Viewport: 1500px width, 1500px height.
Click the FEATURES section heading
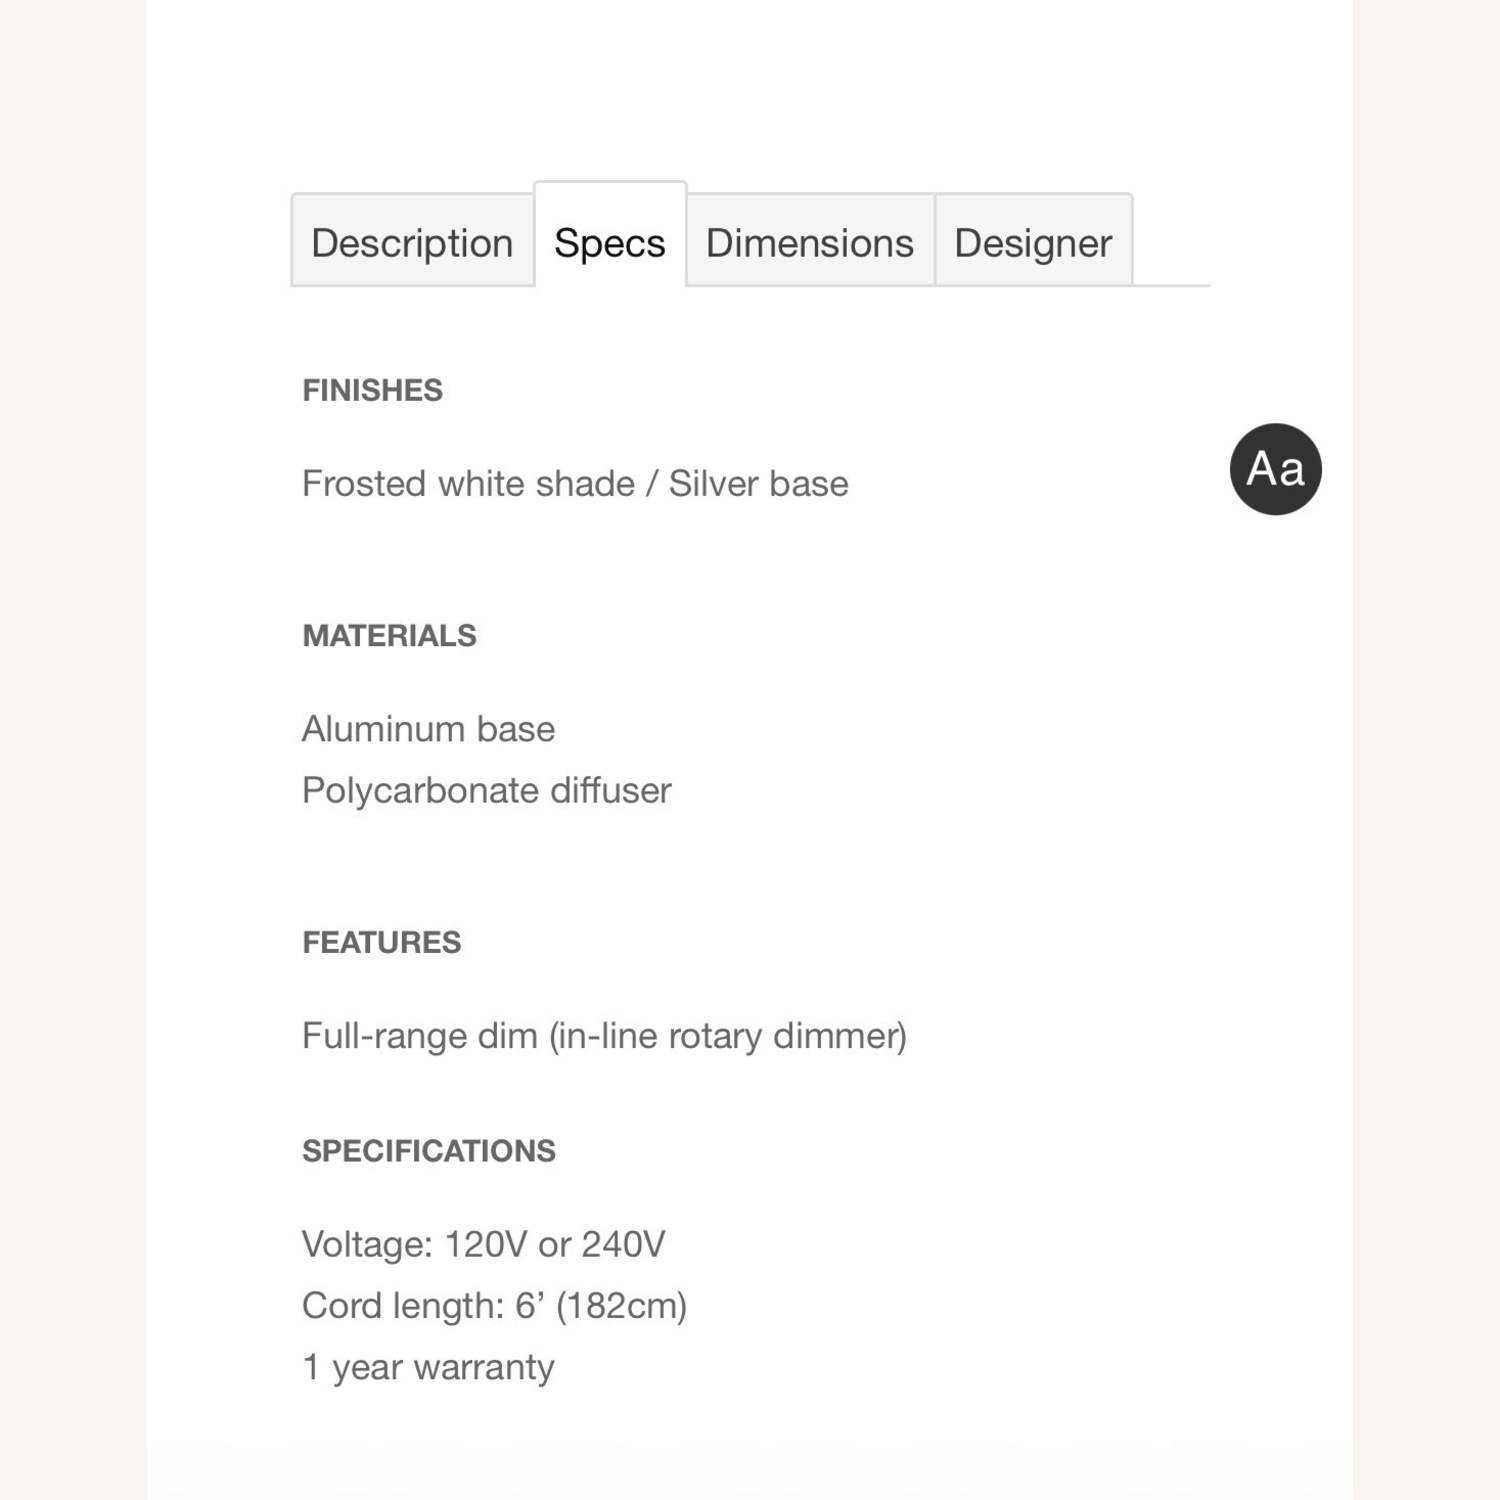click(x=381, y=942)
